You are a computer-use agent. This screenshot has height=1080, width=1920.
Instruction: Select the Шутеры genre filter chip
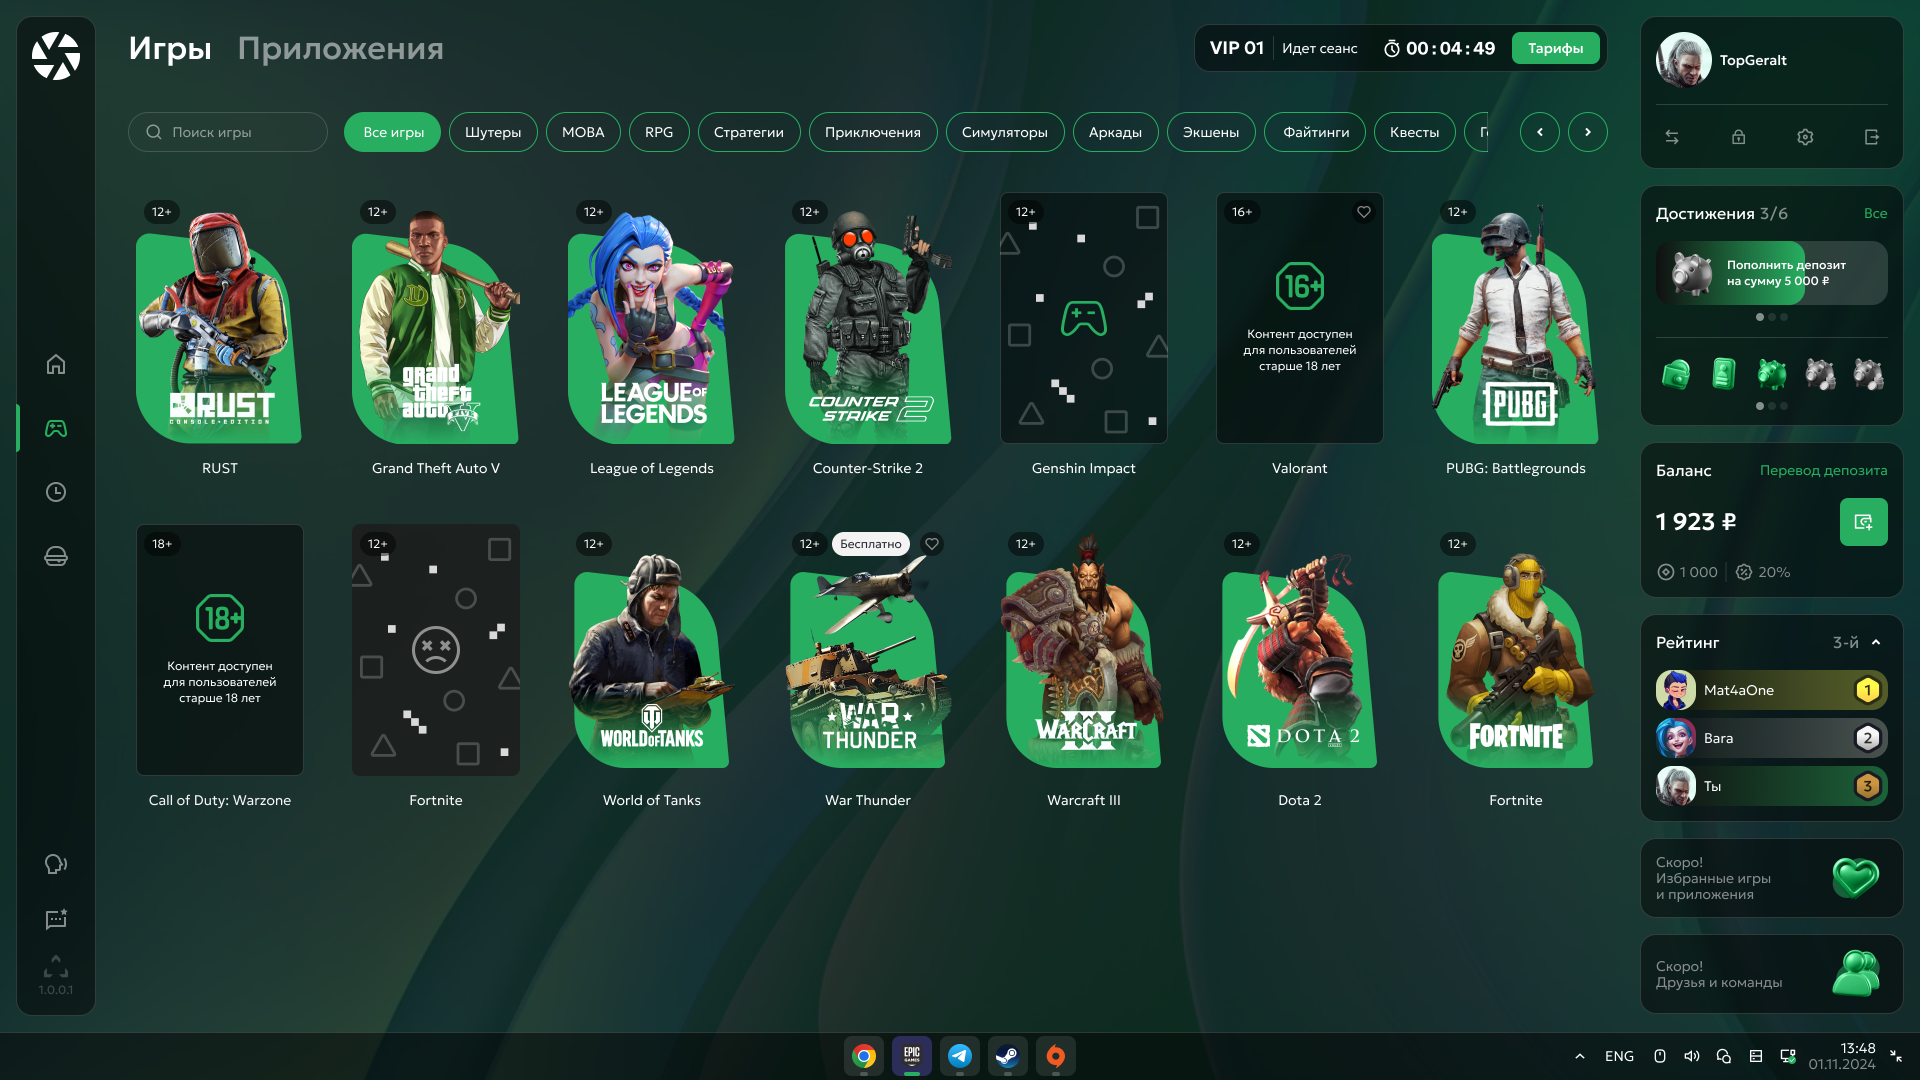click(493, 132)
